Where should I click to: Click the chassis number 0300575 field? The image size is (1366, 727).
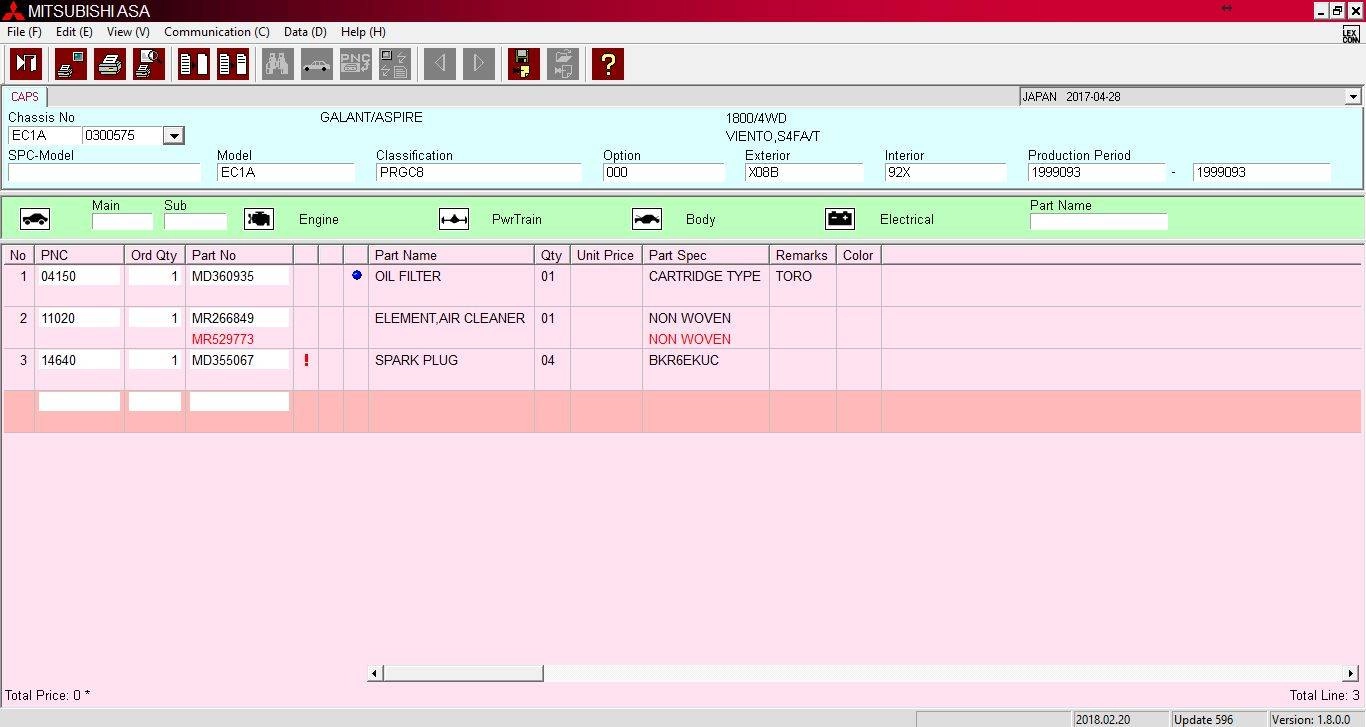[123, 136]
